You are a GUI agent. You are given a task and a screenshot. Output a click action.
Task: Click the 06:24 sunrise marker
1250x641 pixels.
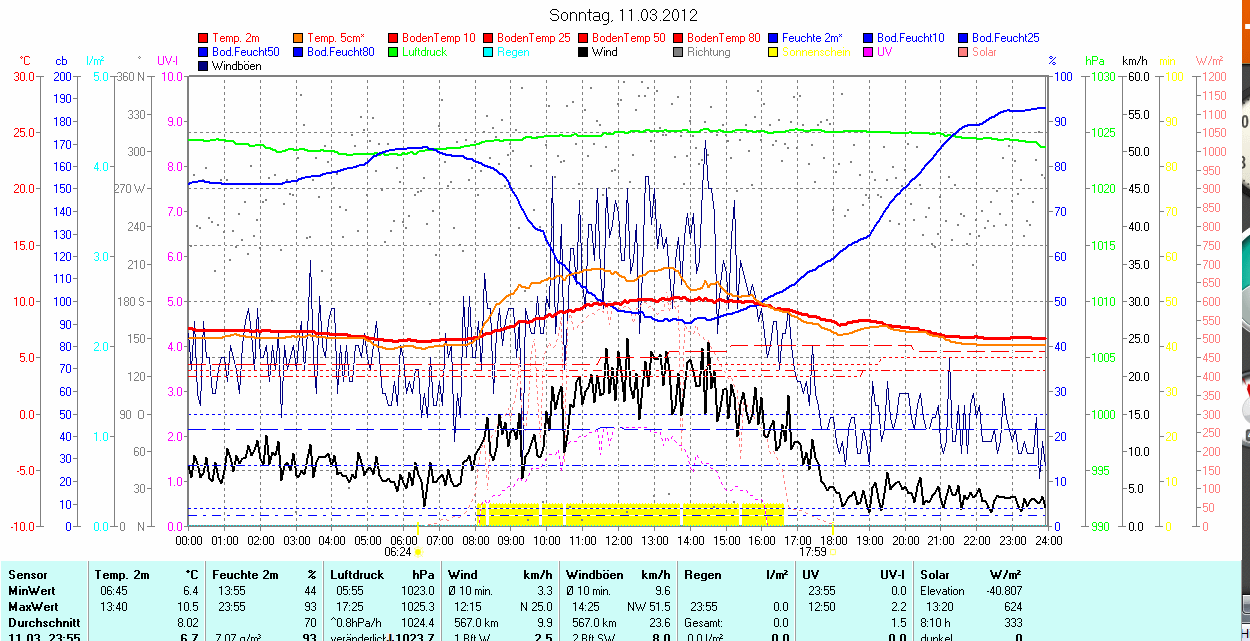398,551
